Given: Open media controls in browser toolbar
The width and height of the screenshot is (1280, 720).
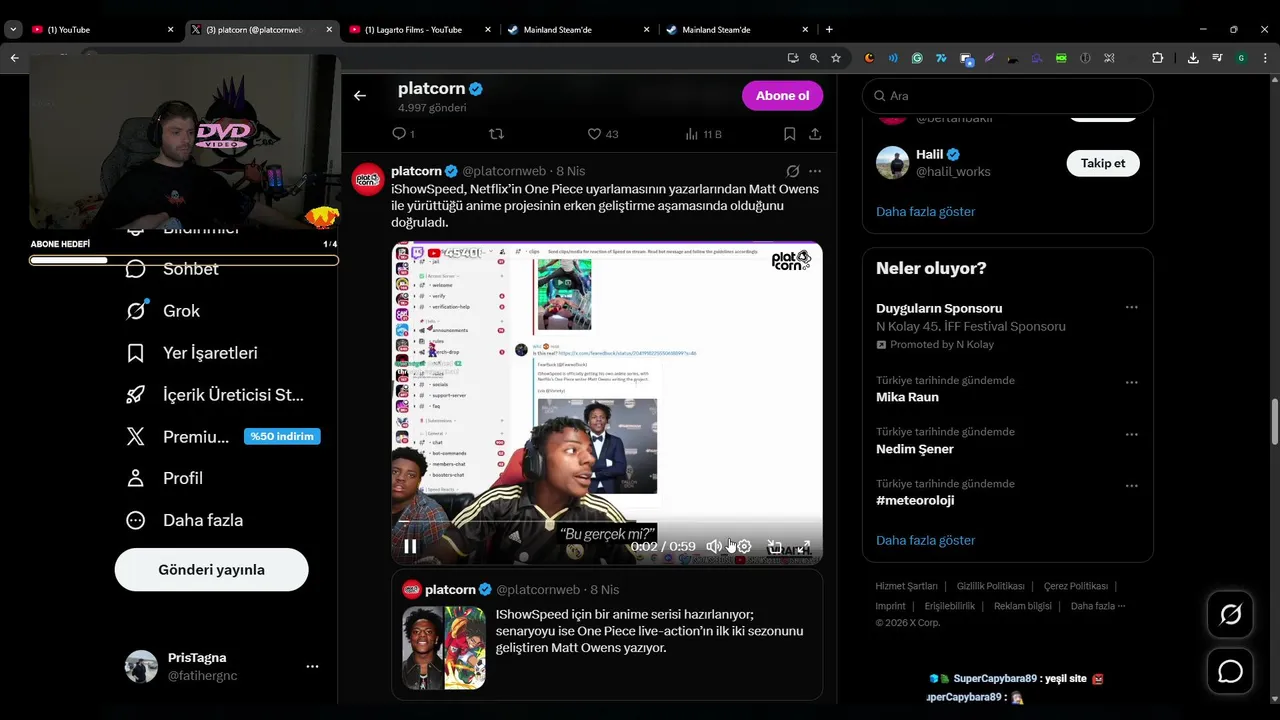Looking at the screenshot, I should [x=1217, y=58].
